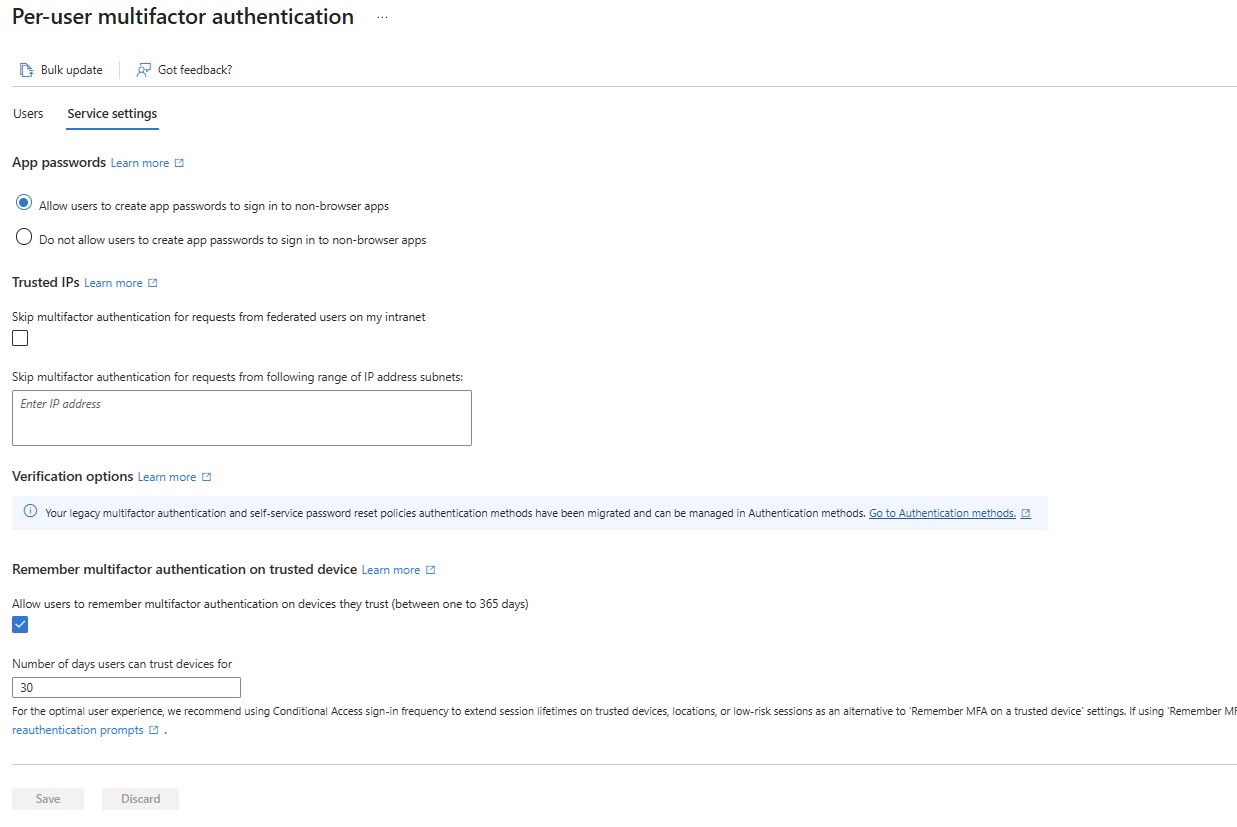This screenshot has height=827, width=1237.
Task: Click the info icon in migration banner
Action: [30, 512]
